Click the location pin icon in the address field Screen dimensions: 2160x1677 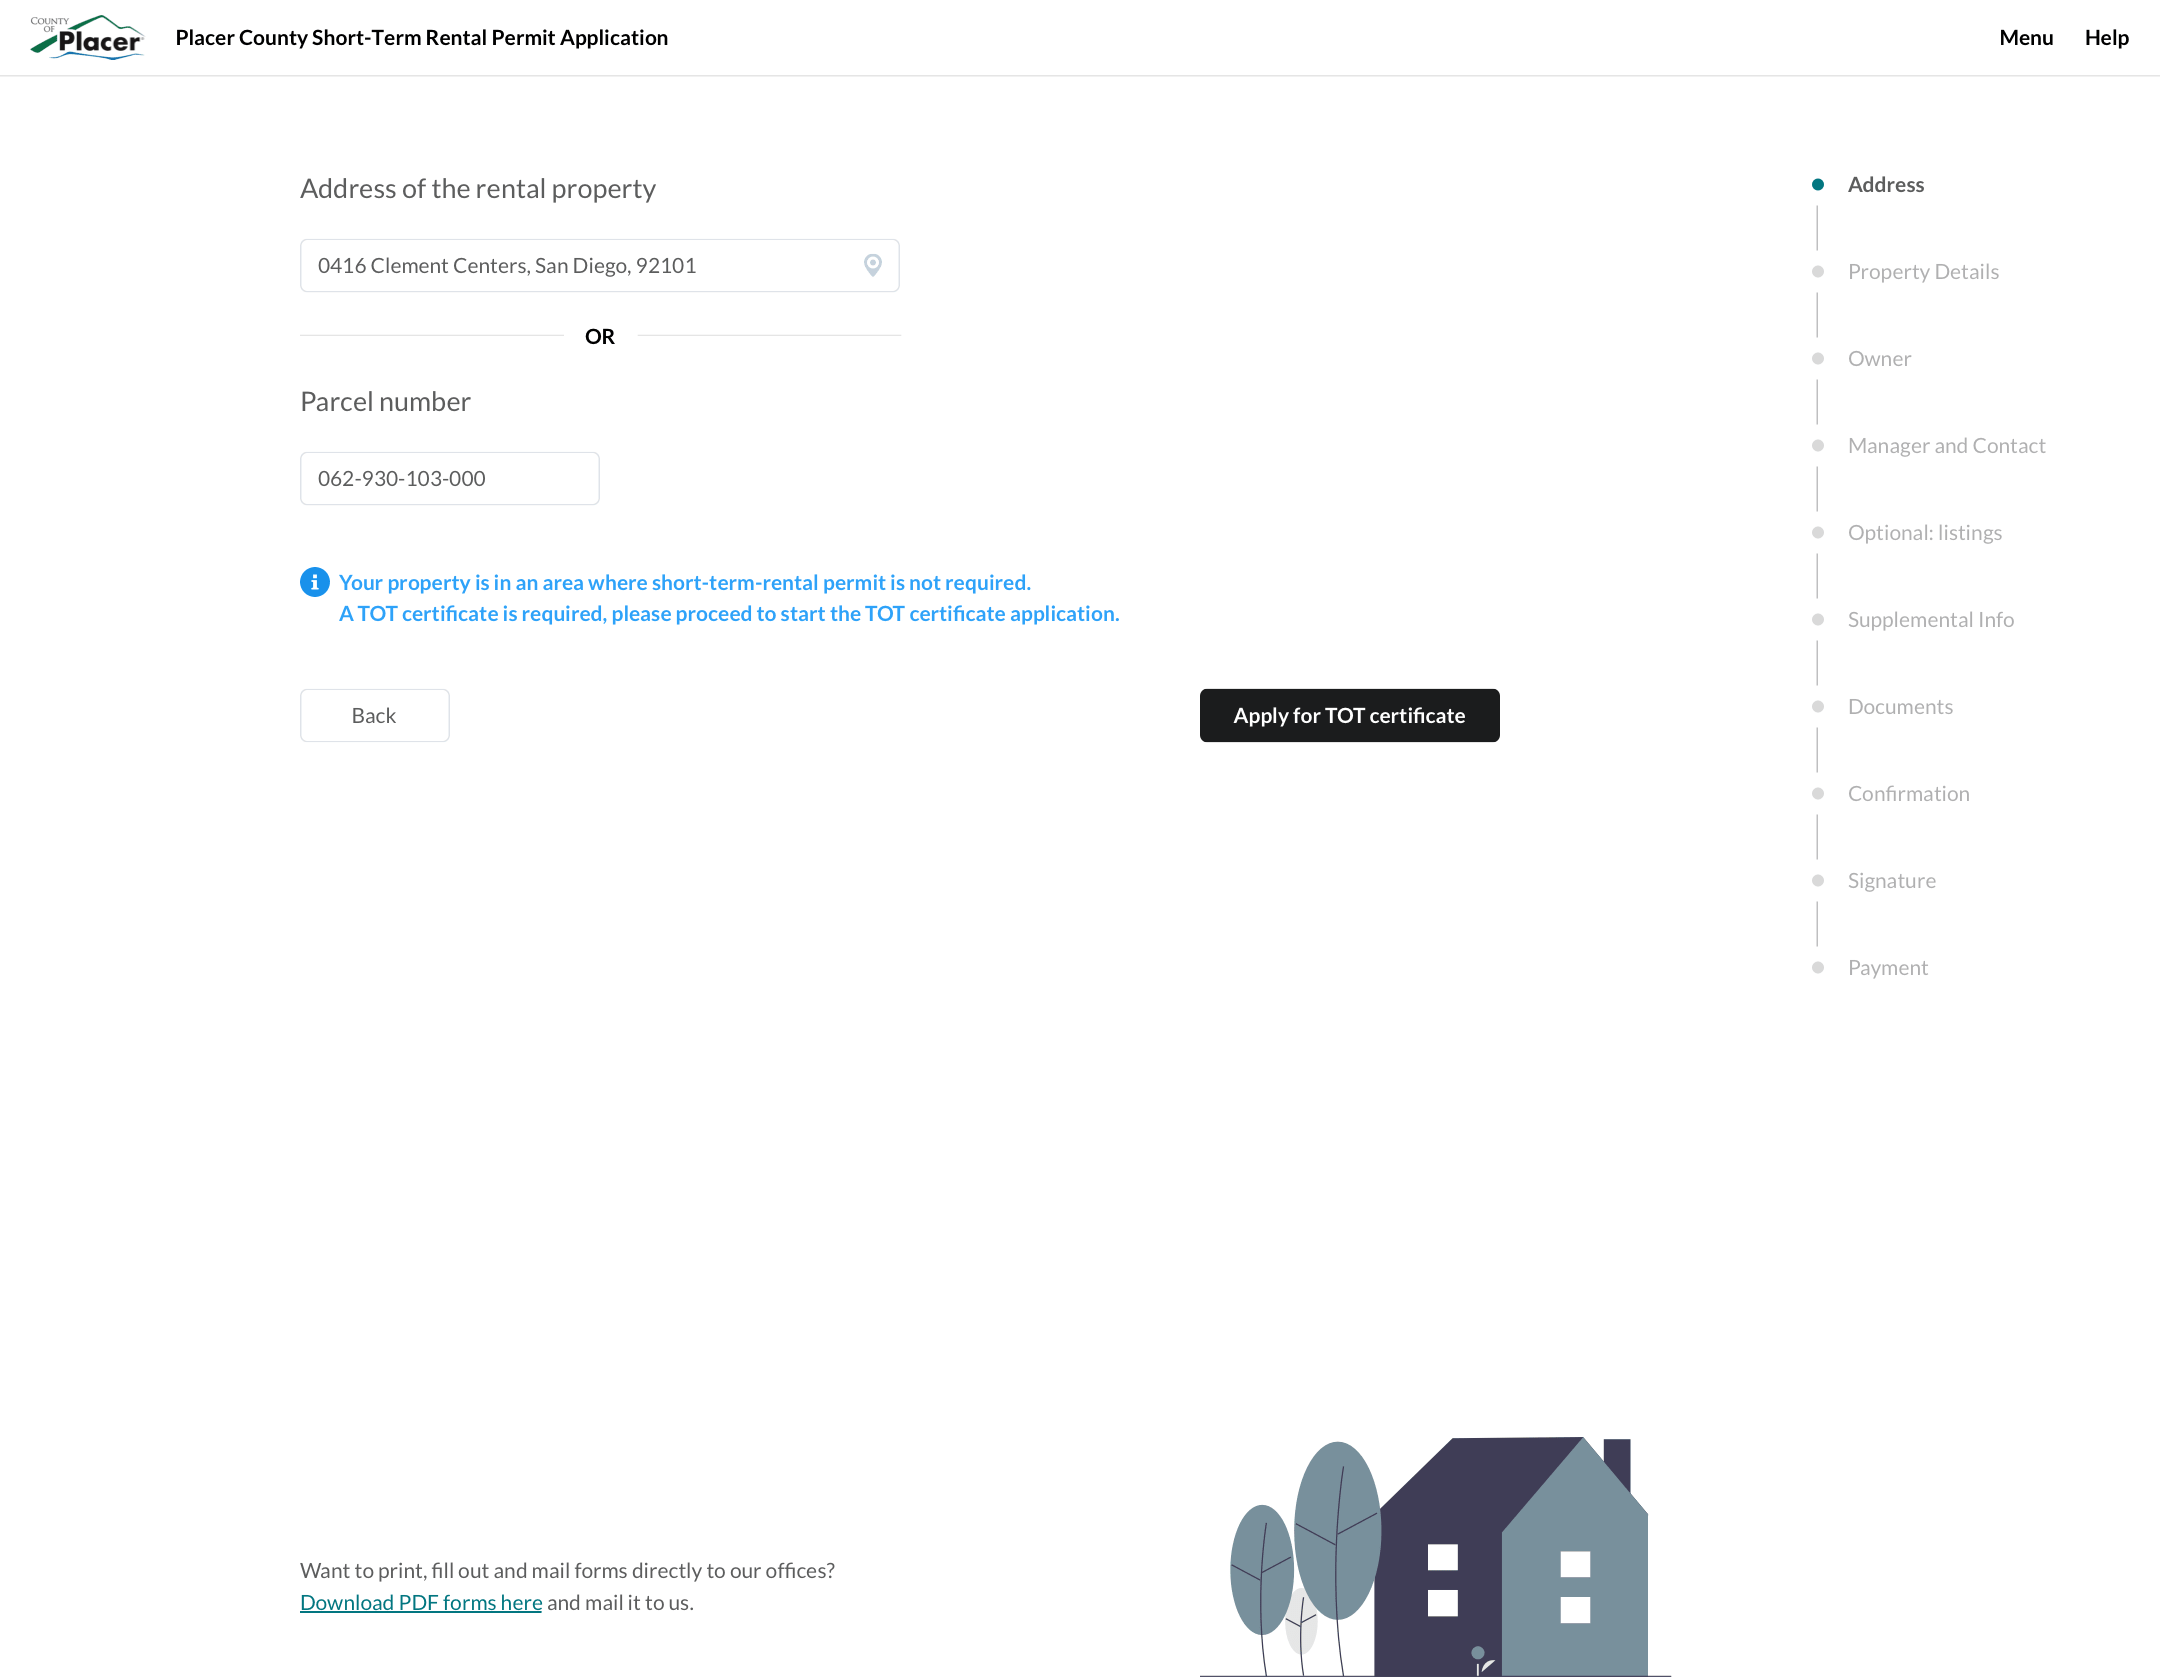871,265
